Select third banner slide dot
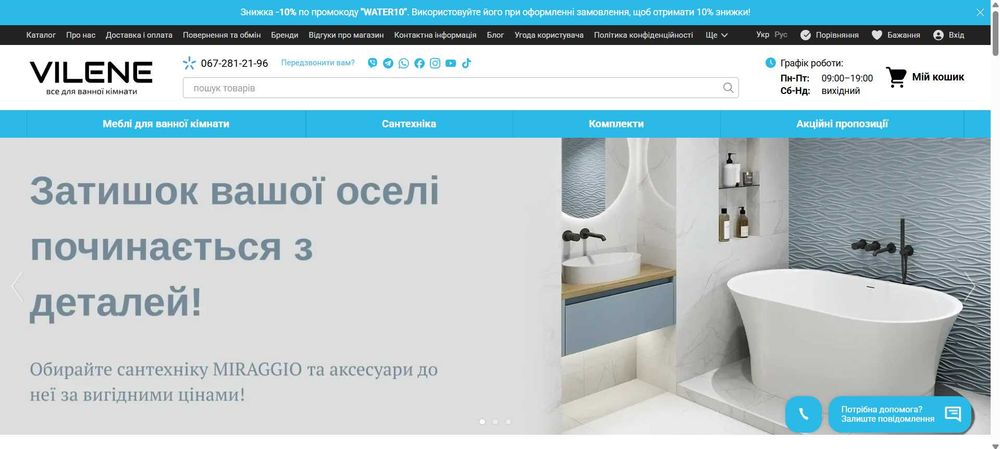This screenshot has width=1000, height=449. coord(508,422)
